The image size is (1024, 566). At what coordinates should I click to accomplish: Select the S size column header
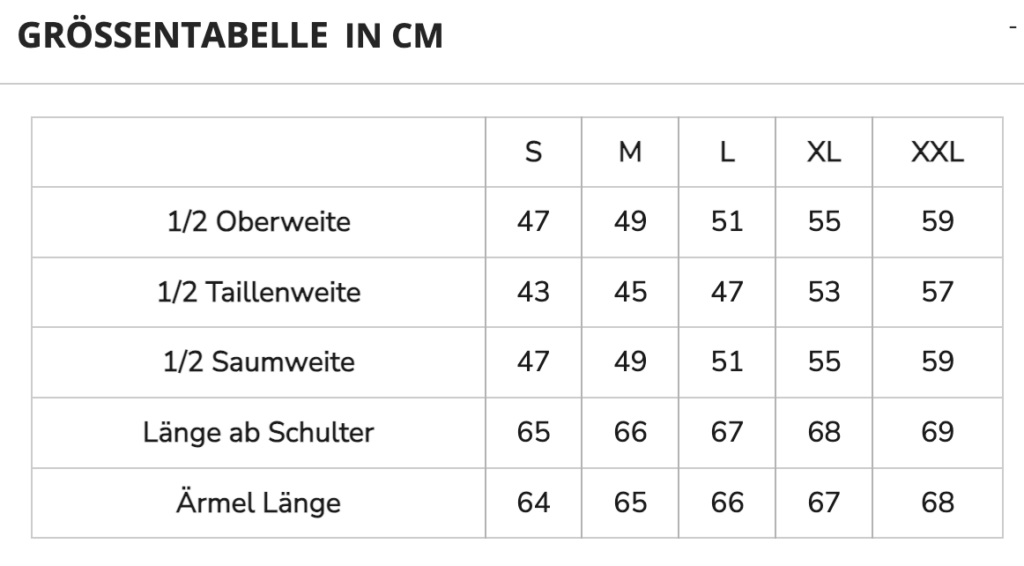[x=534, y=152]
